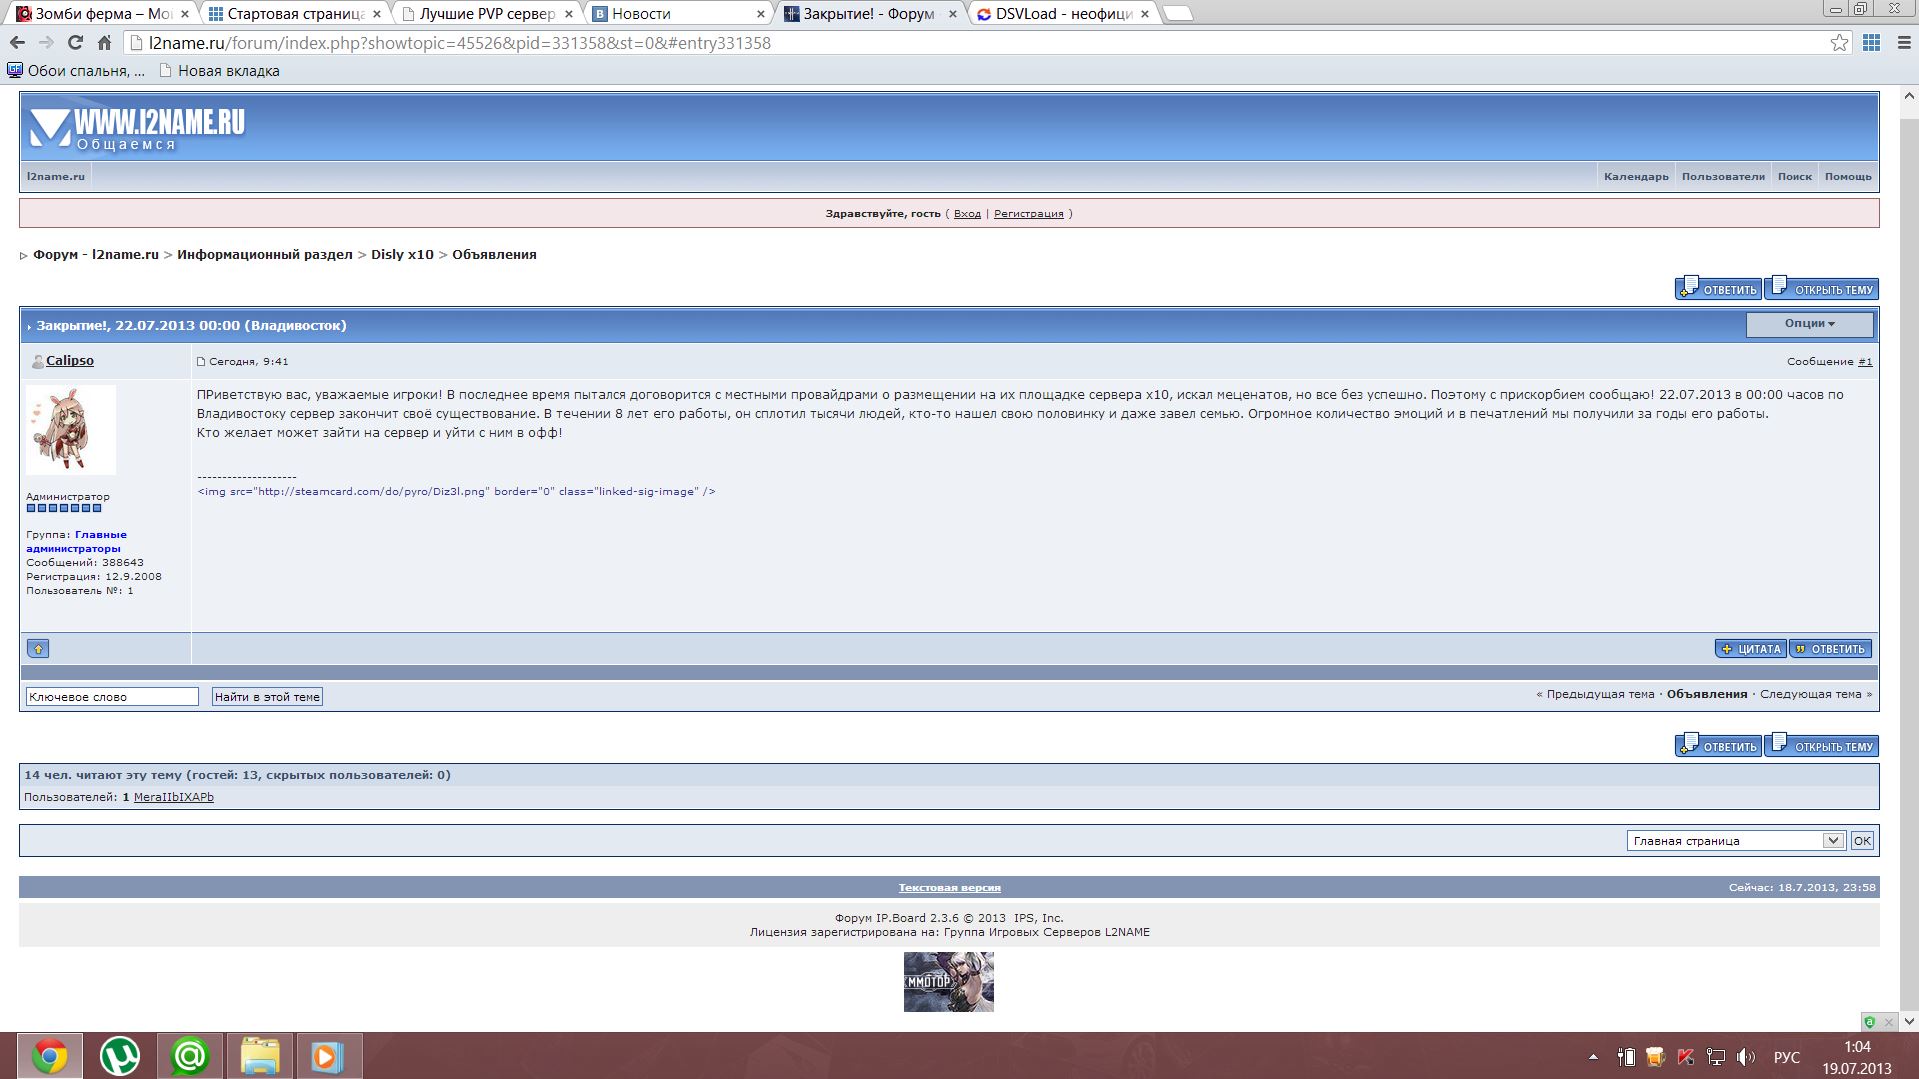
Task: Go to Disly x10 breadcrumb
Action: [x=402, y=255]
